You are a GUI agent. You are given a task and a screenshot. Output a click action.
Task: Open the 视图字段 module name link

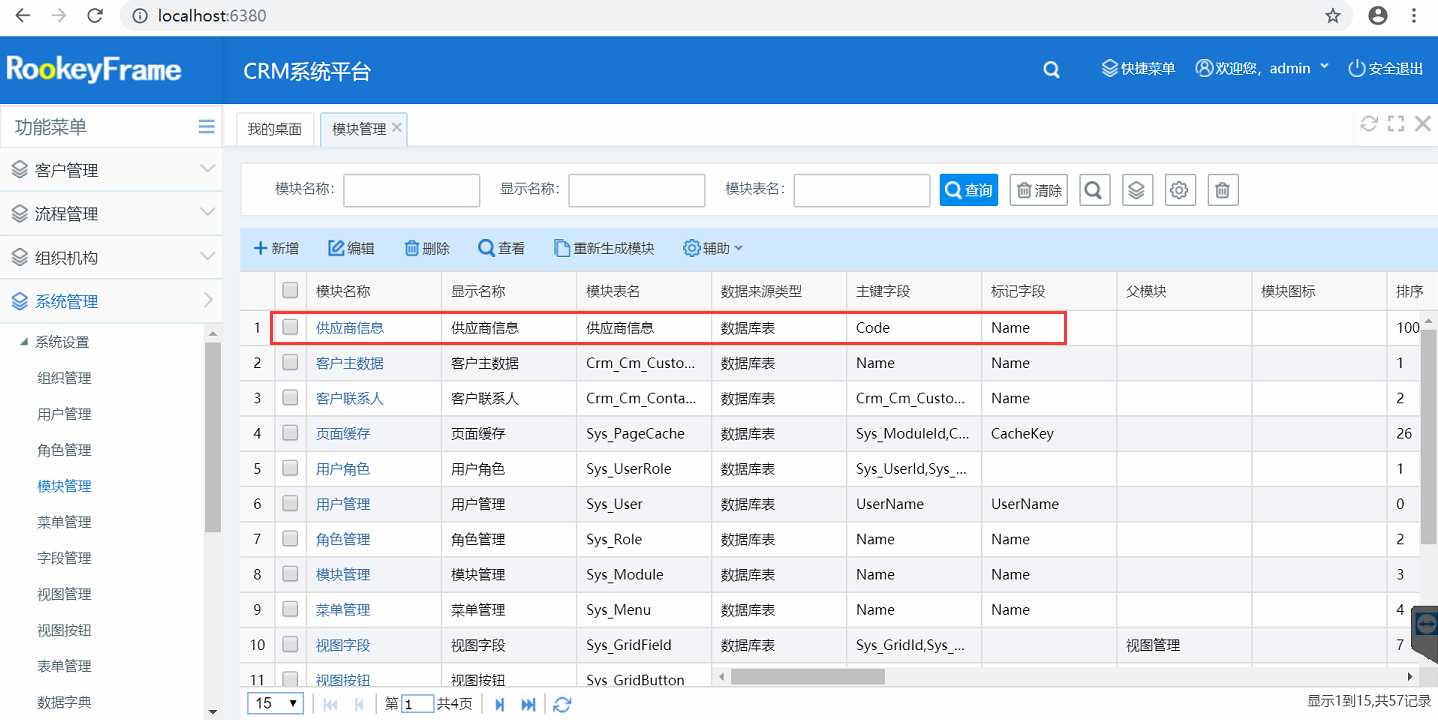(343, 645)
